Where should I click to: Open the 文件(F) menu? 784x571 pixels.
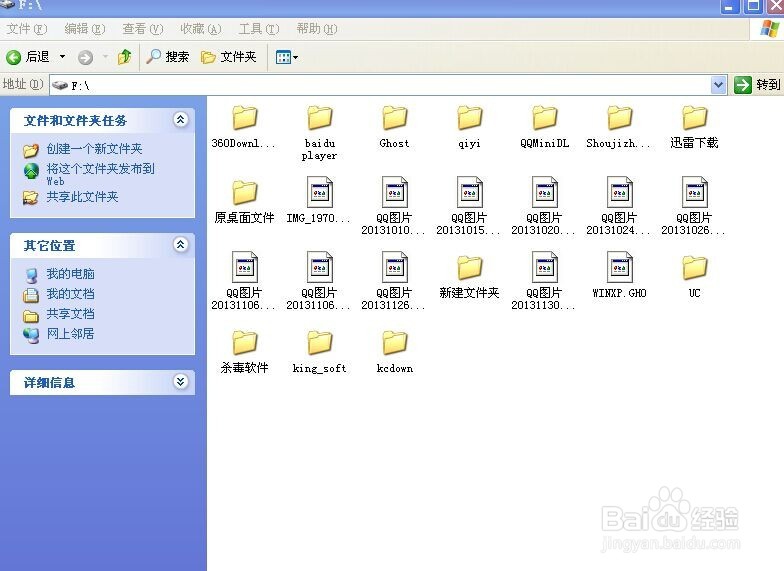[x=27, y=29]
